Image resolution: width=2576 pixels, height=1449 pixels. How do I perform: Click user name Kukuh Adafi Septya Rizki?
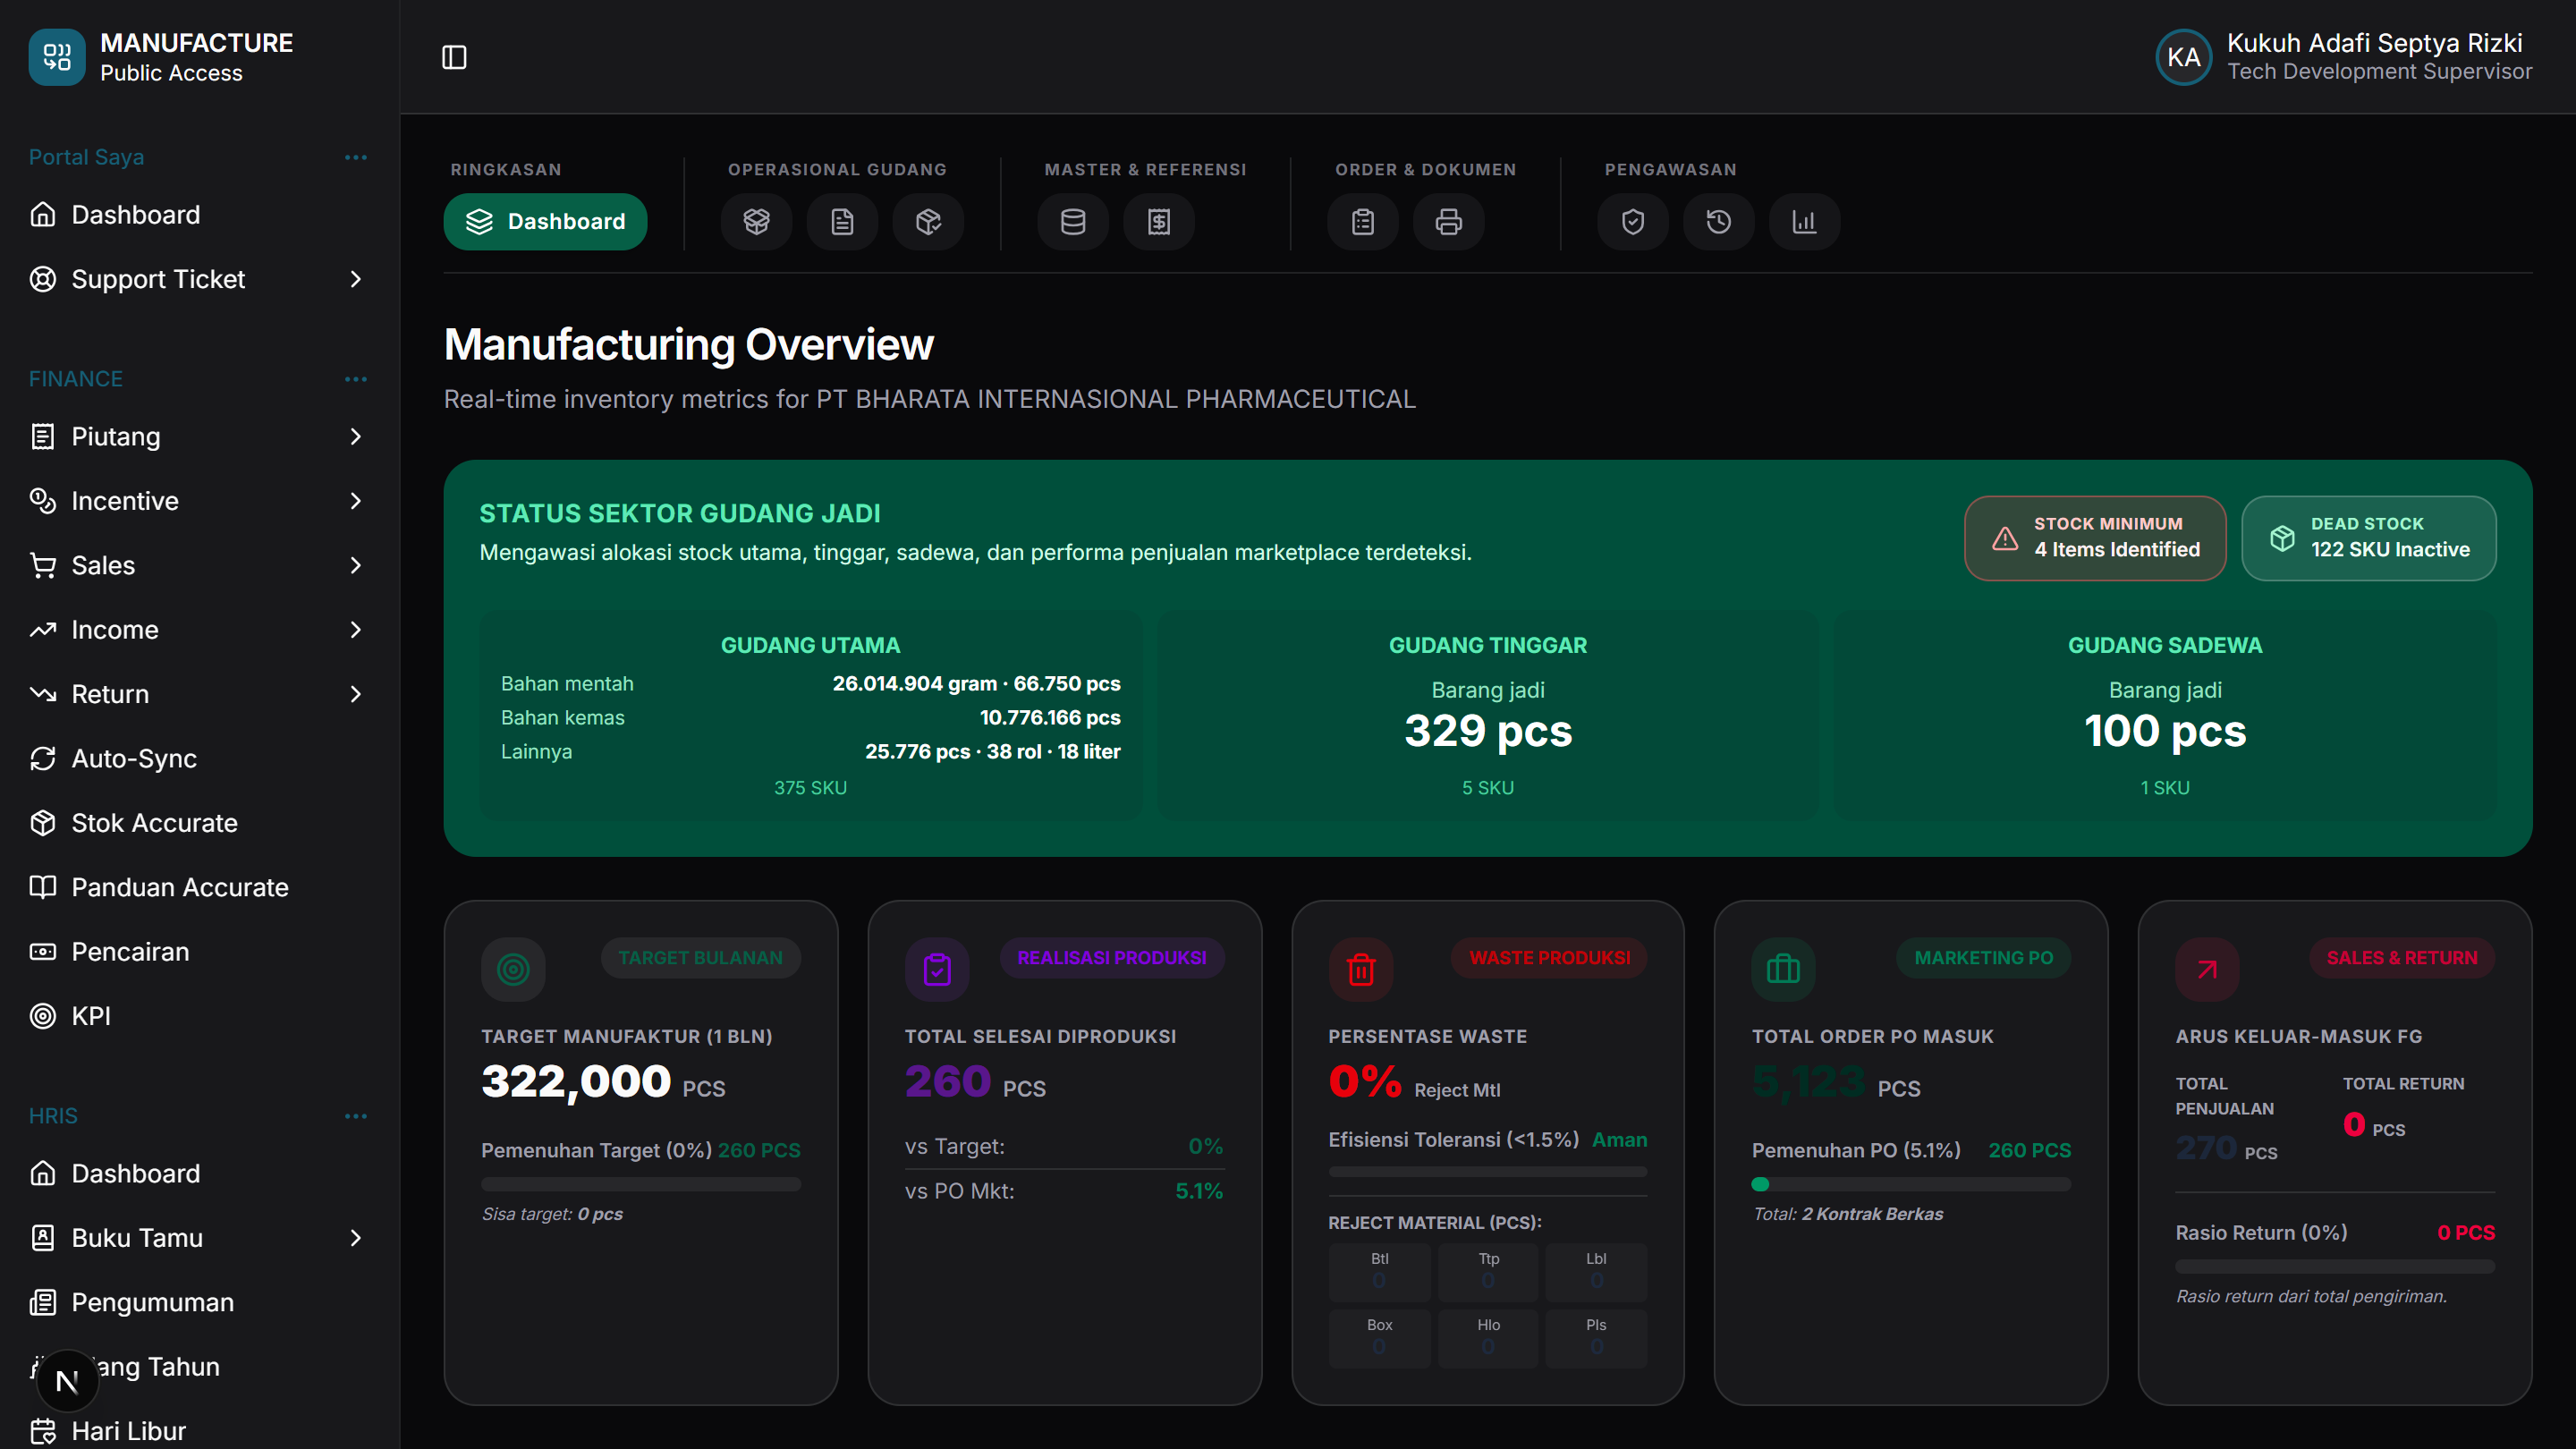point(2374,43)
